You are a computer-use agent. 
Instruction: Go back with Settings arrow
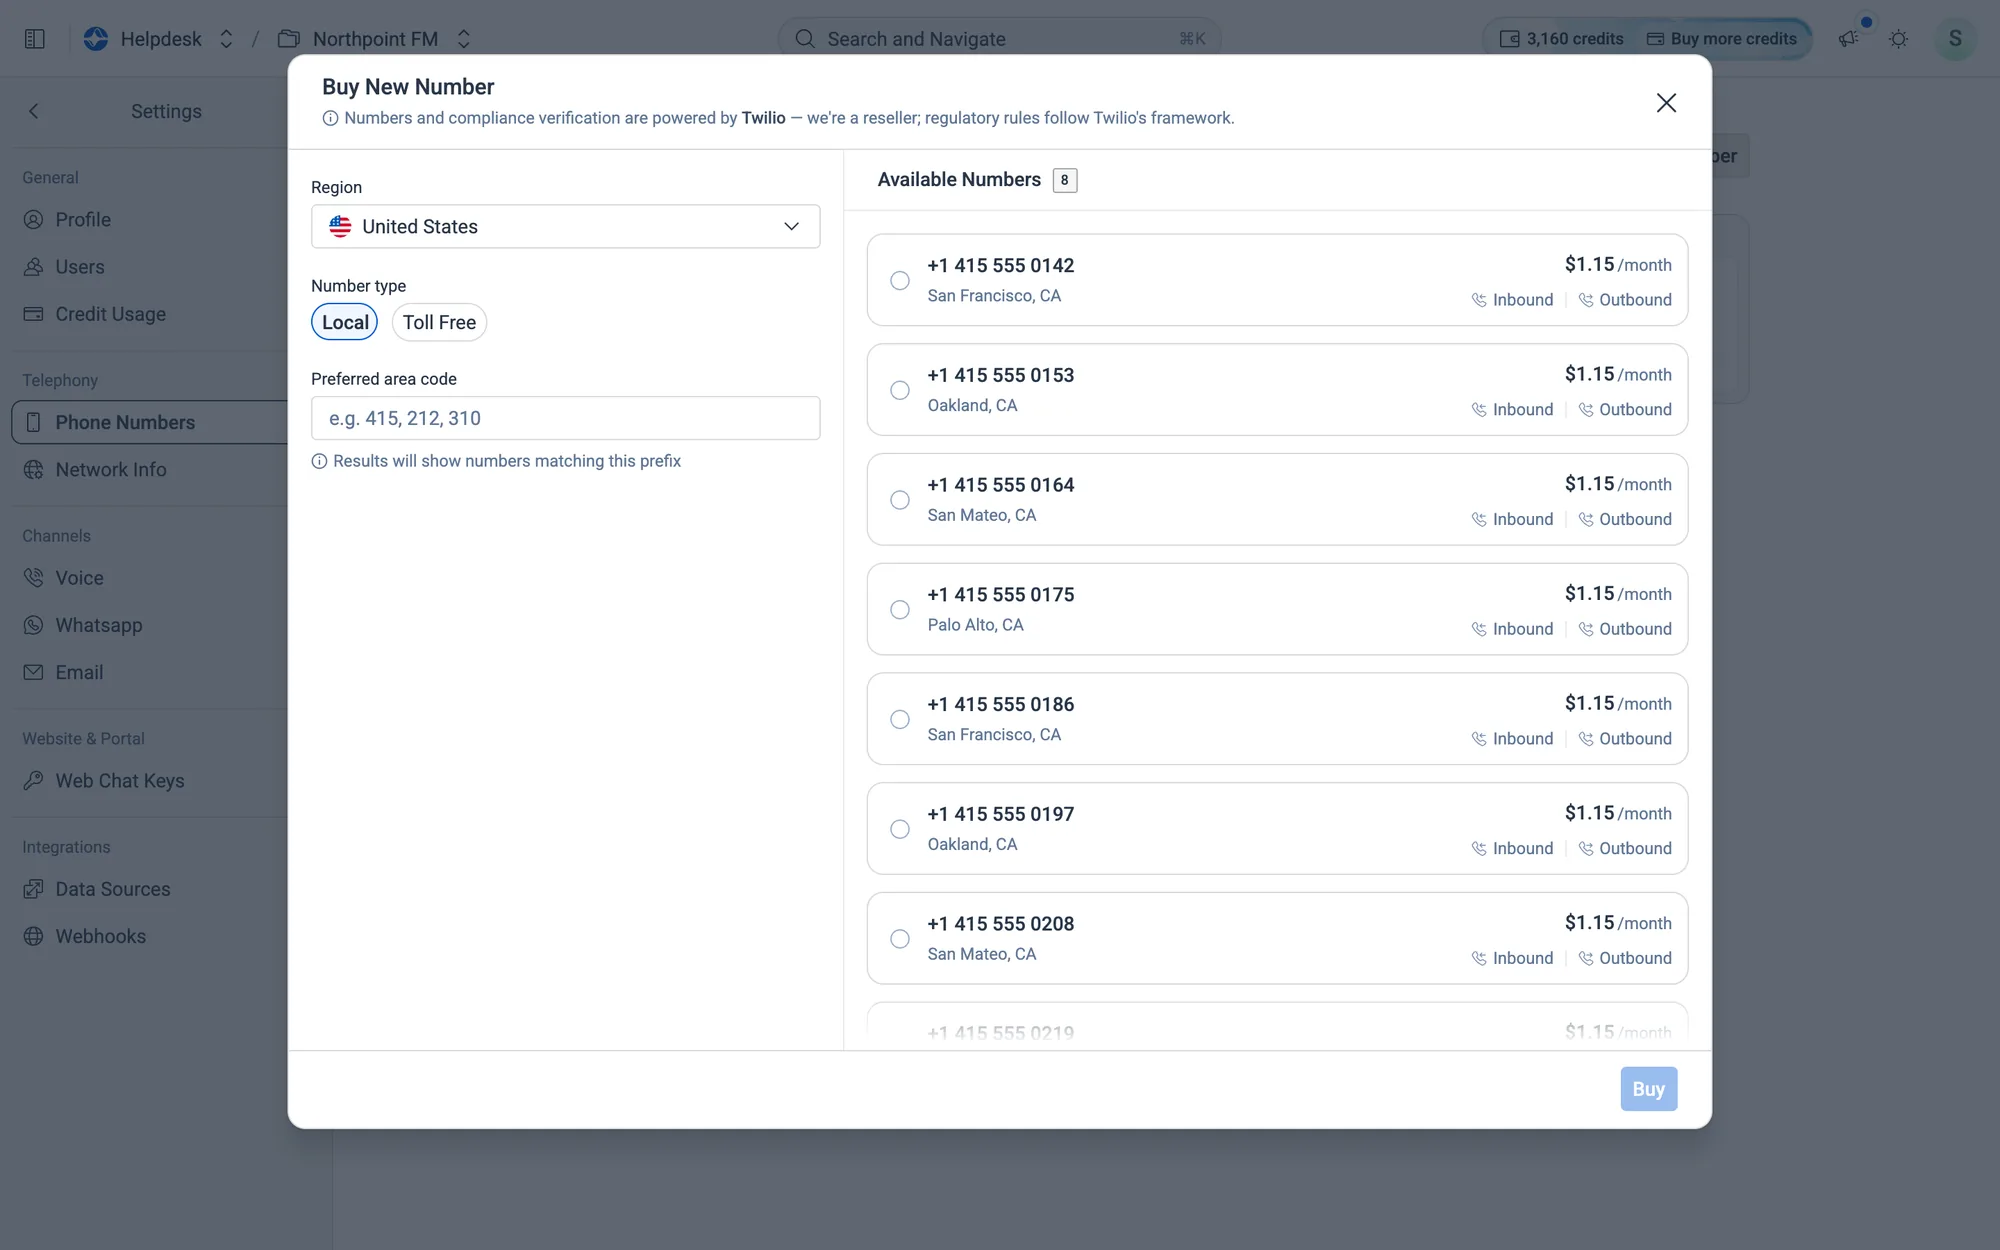pos(34,111)
